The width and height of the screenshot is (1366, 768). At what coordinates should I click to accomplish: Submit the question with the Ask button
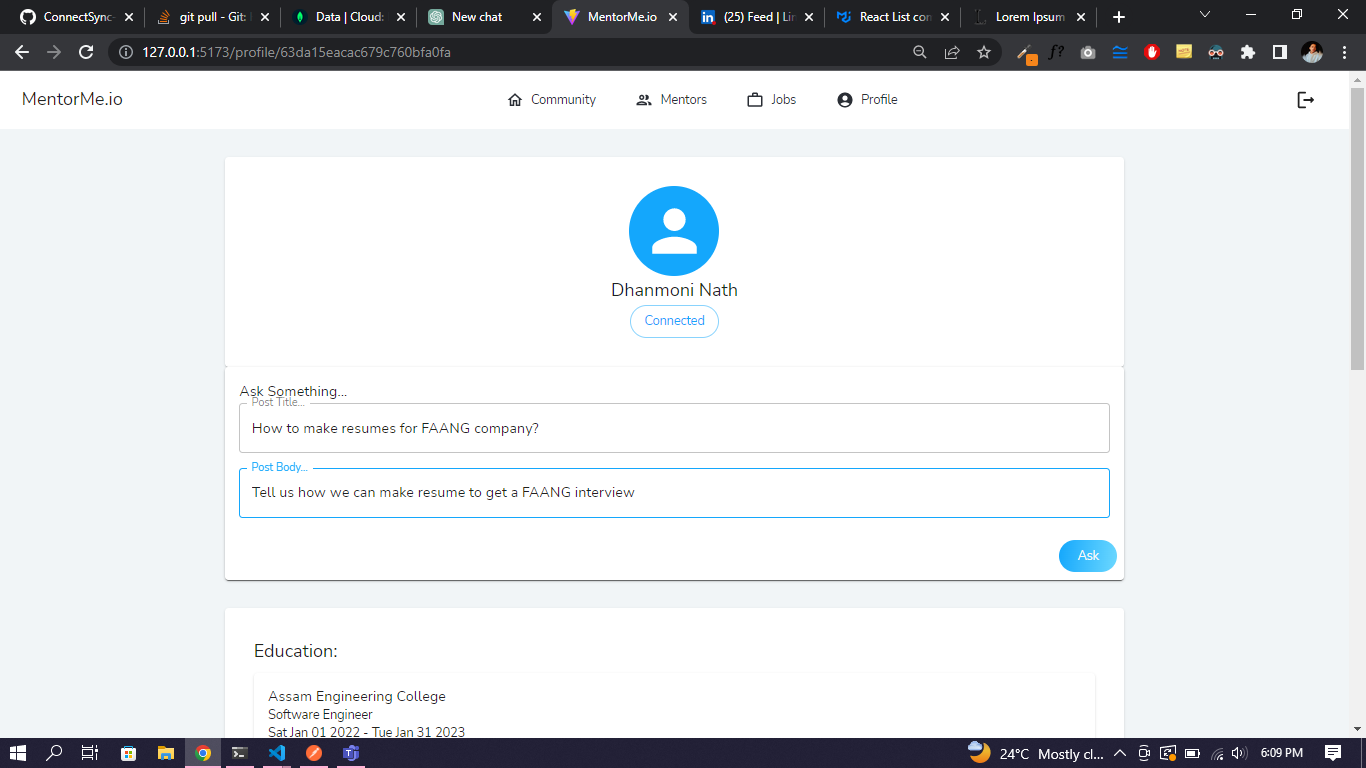[1087, 556]
